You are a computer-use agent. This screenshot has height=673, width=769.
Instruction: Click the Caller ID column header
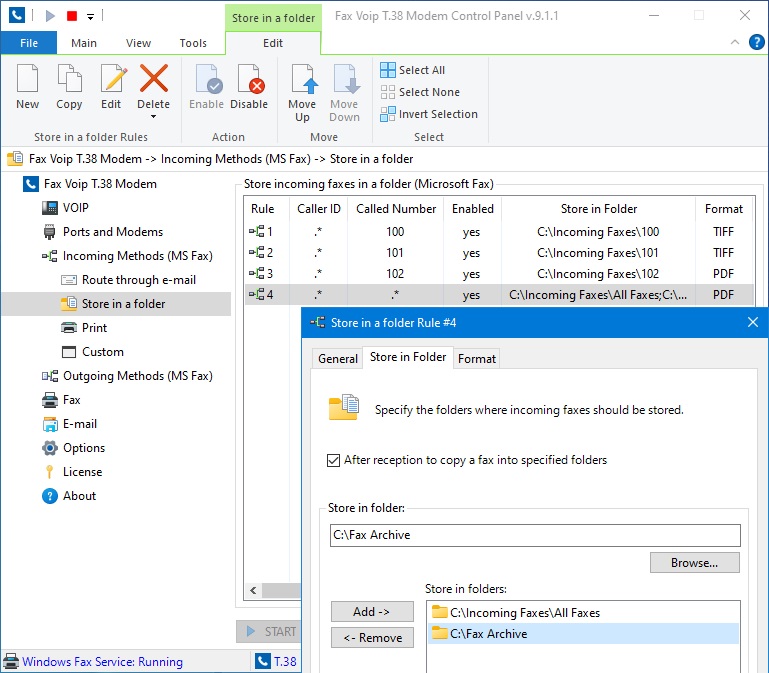(319, 209)
